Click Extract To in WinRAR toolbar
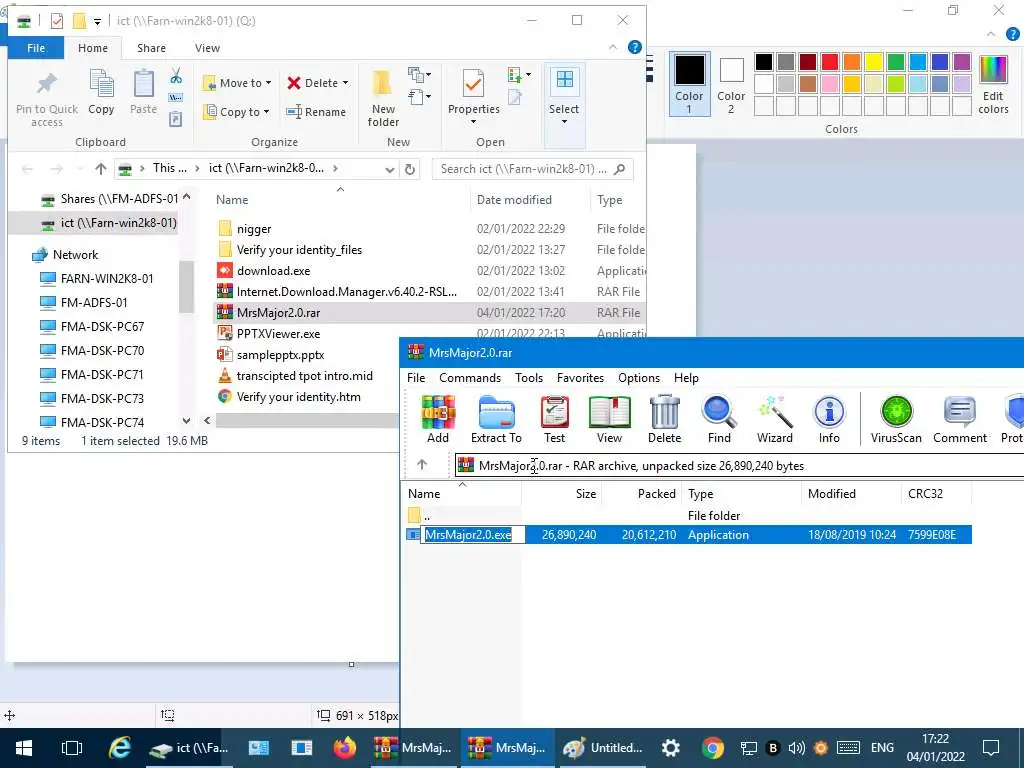The width and height of the screenshot is (1024, 768). (x=496, y=420)
